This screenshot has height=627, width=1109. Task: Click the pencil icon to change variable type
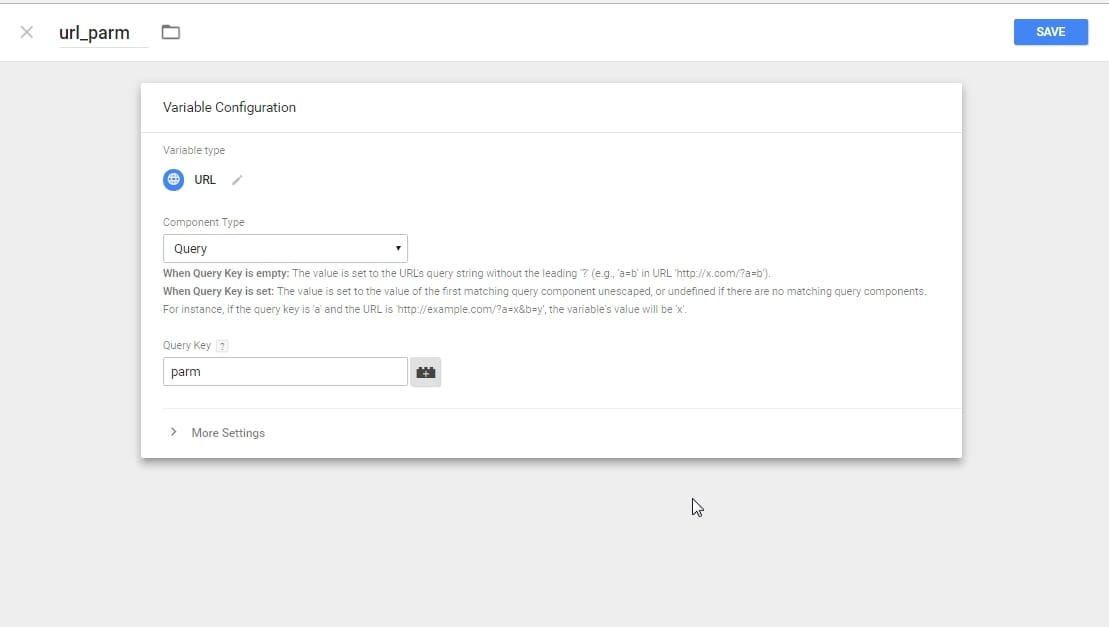[237, 181]
